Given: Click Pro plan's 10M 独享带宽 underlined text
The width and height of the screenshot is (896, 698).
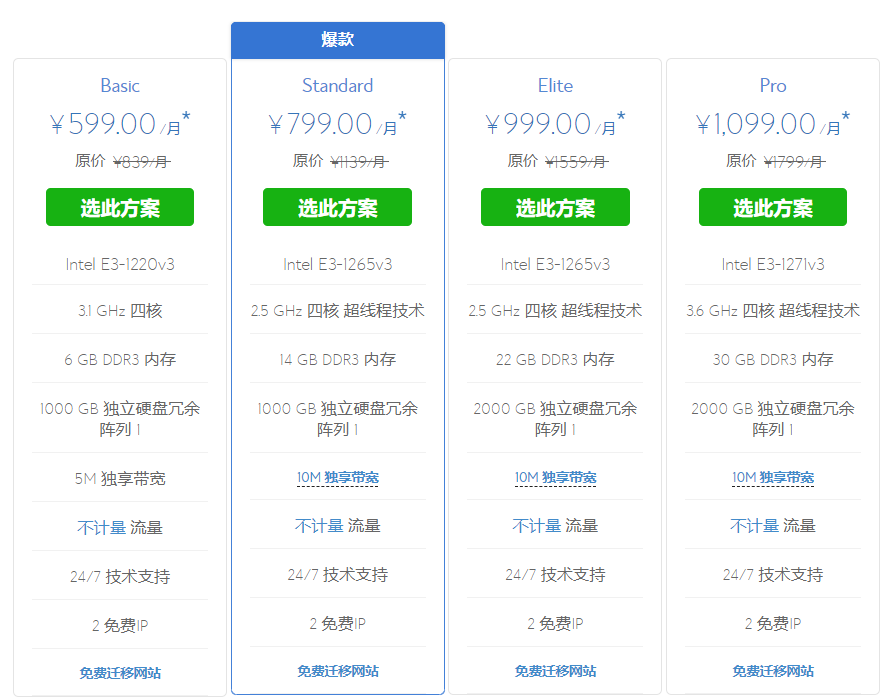Looking at the screenshot, I should point(772,478).
